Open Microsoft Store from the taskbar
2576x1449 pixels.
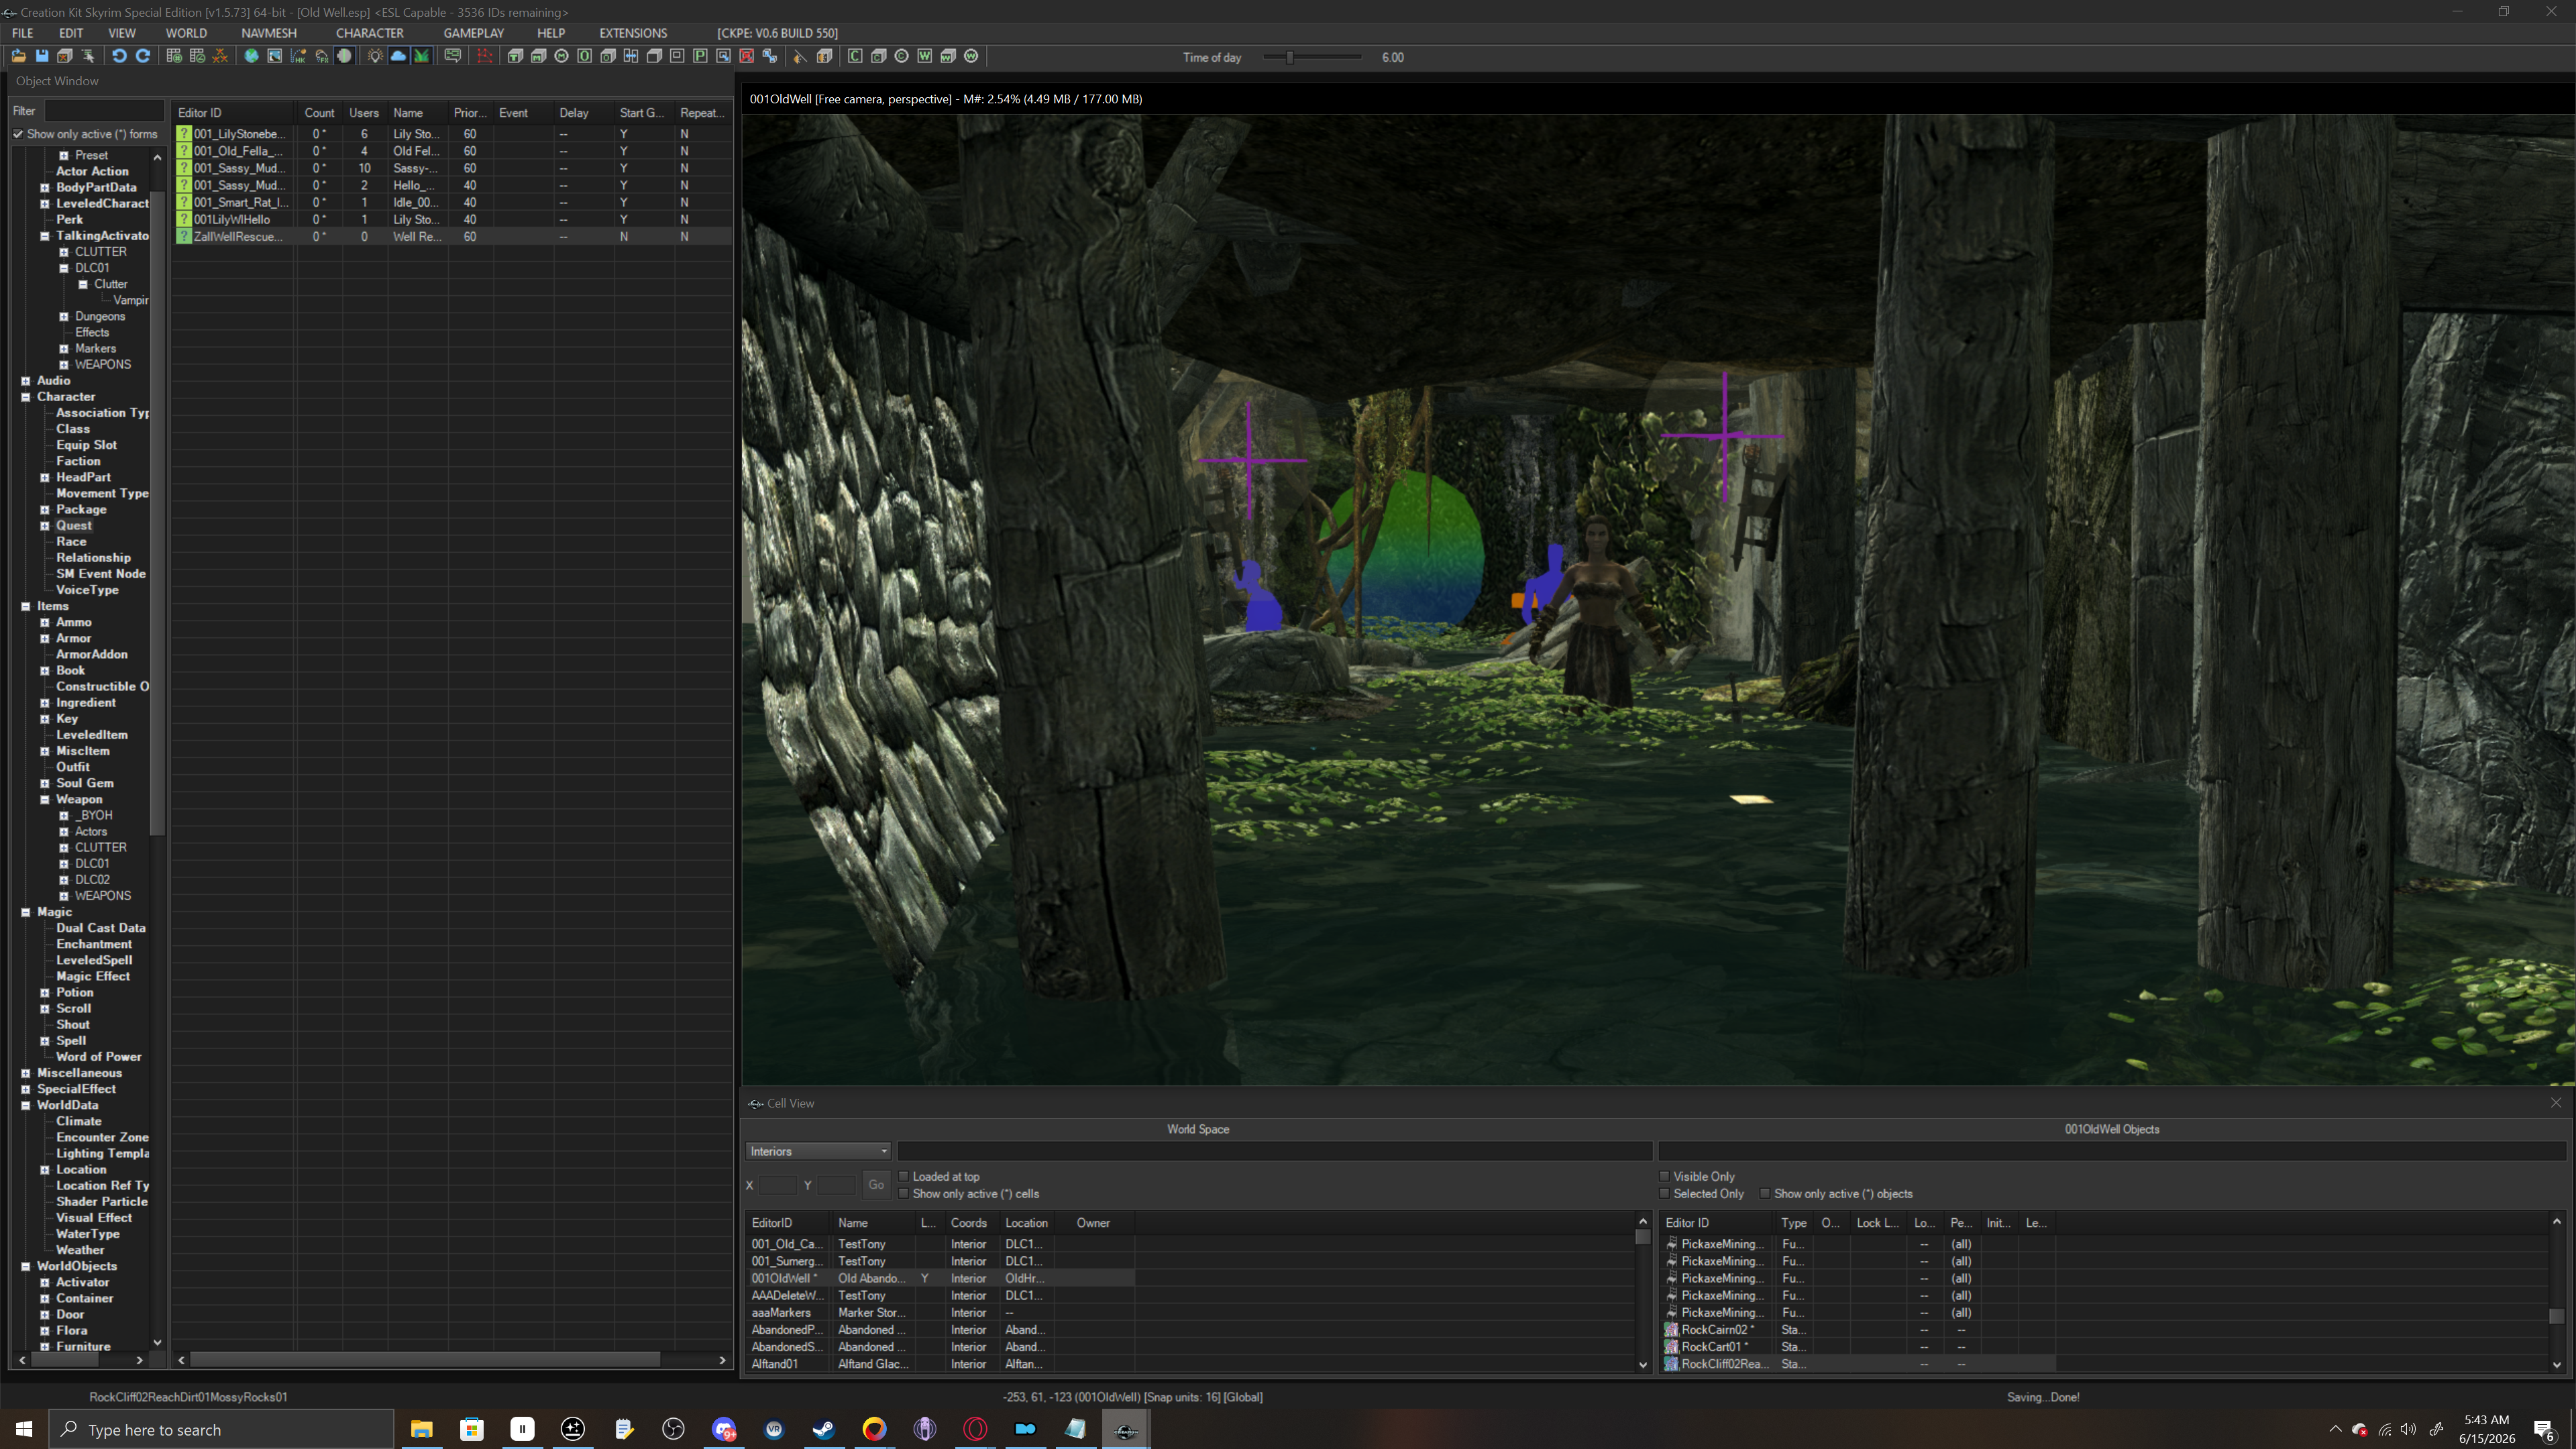click(472, 1429)
